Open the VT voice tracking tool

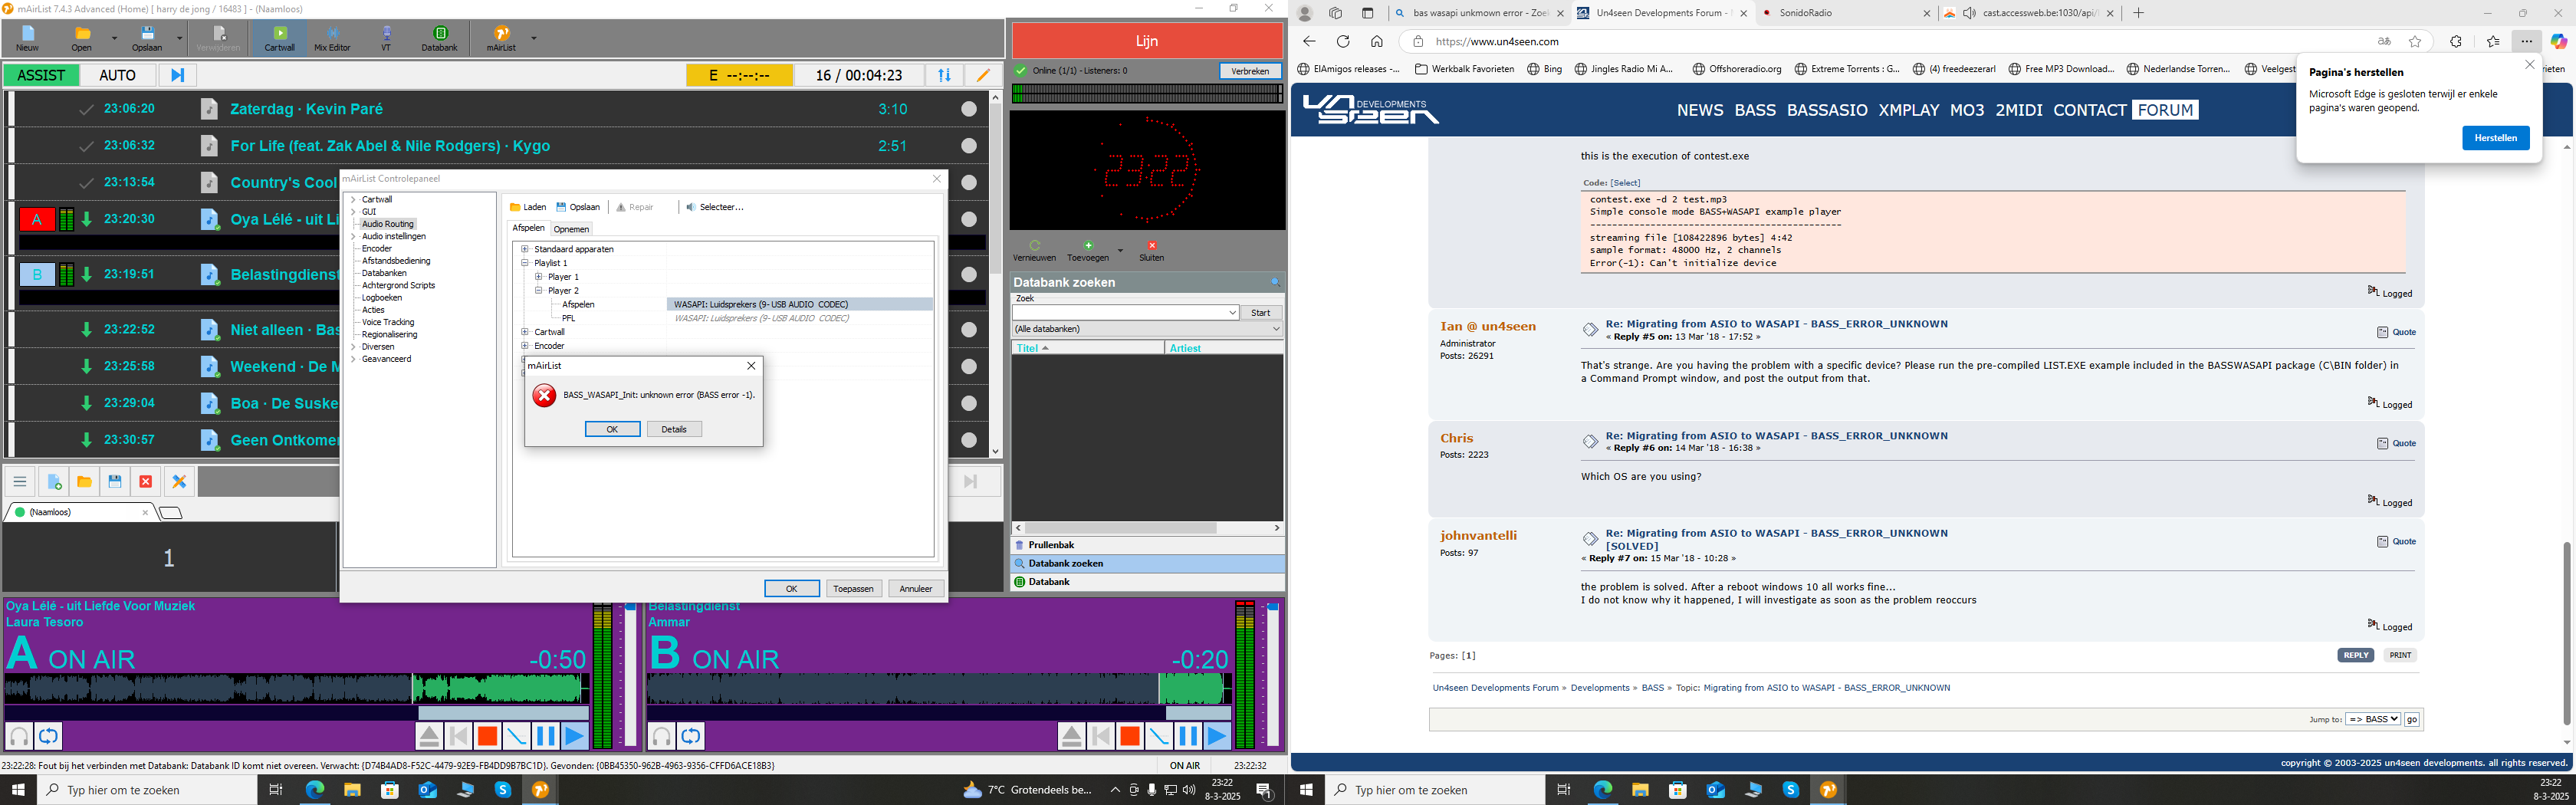(386, 39)
